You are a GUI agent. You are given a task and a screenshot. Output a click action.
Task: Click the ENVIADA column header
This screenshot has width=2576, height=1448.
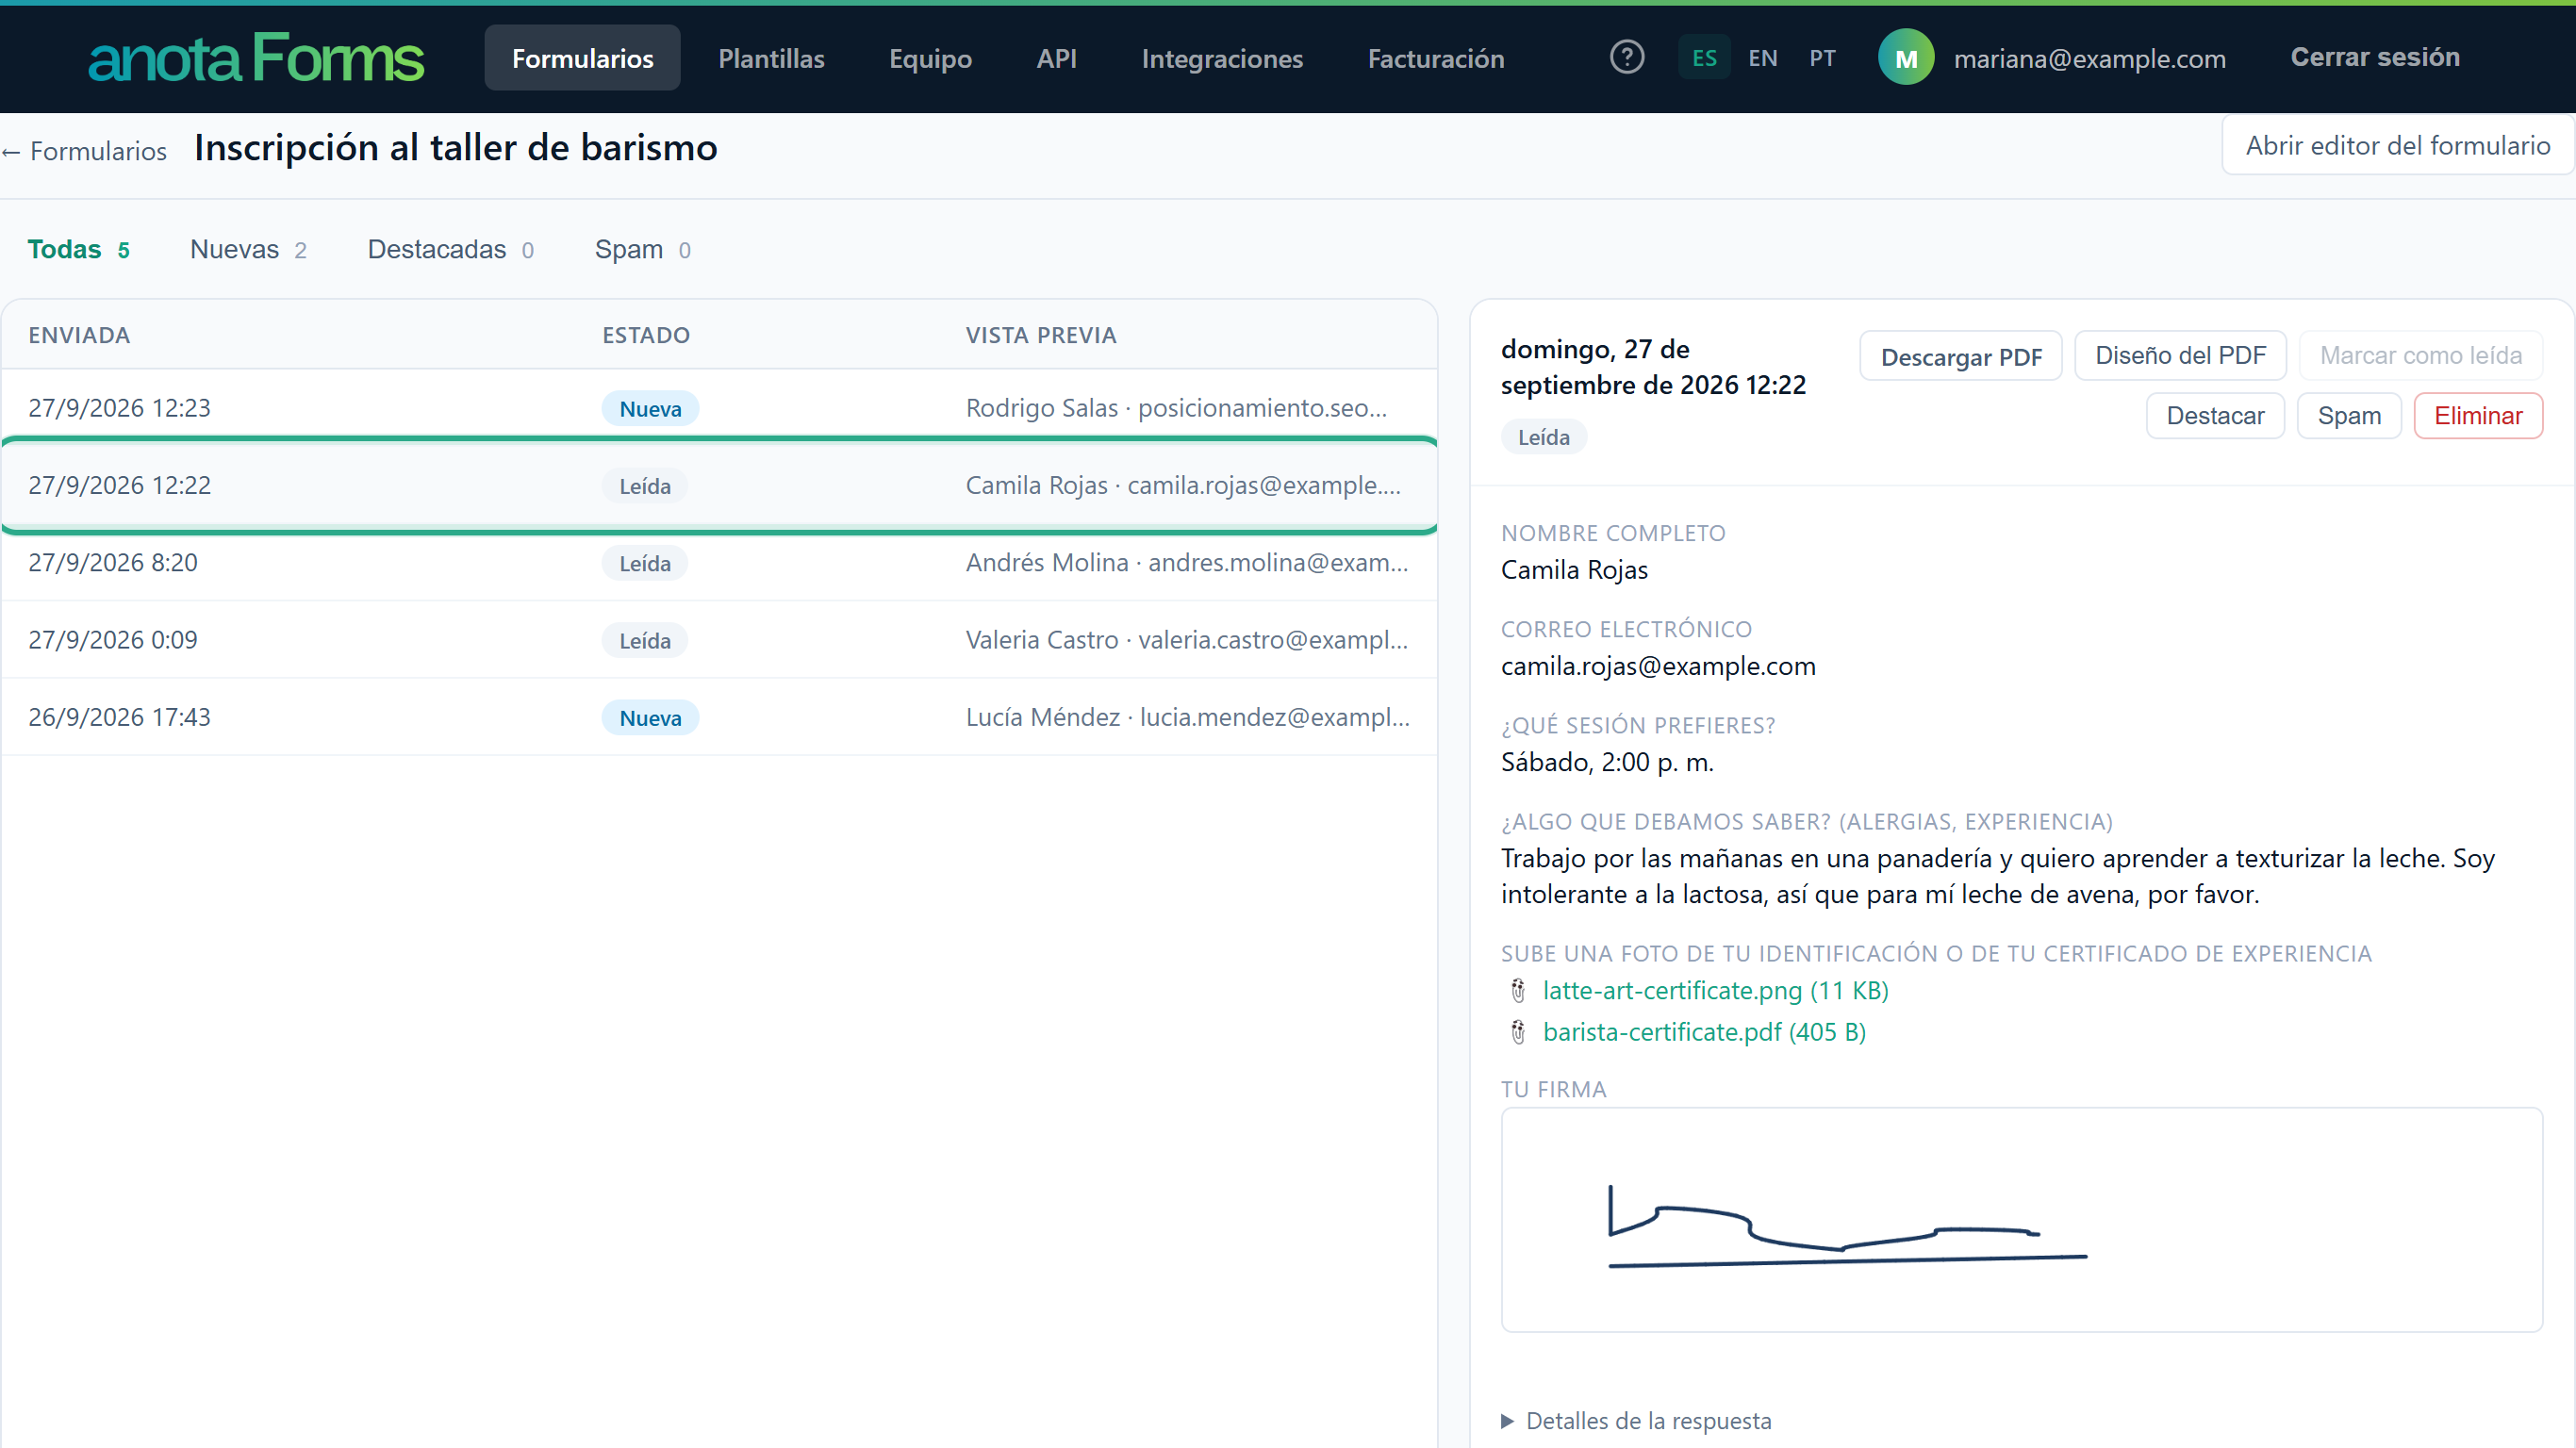(79, 336)
